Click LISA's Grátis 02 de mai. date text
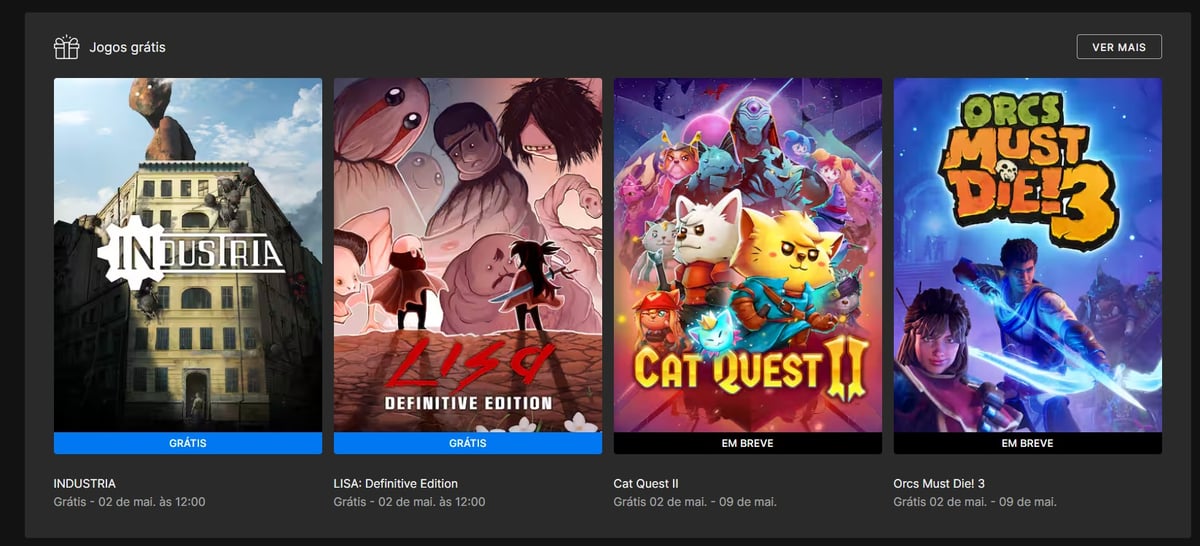1200x546 pixels. 410,502
